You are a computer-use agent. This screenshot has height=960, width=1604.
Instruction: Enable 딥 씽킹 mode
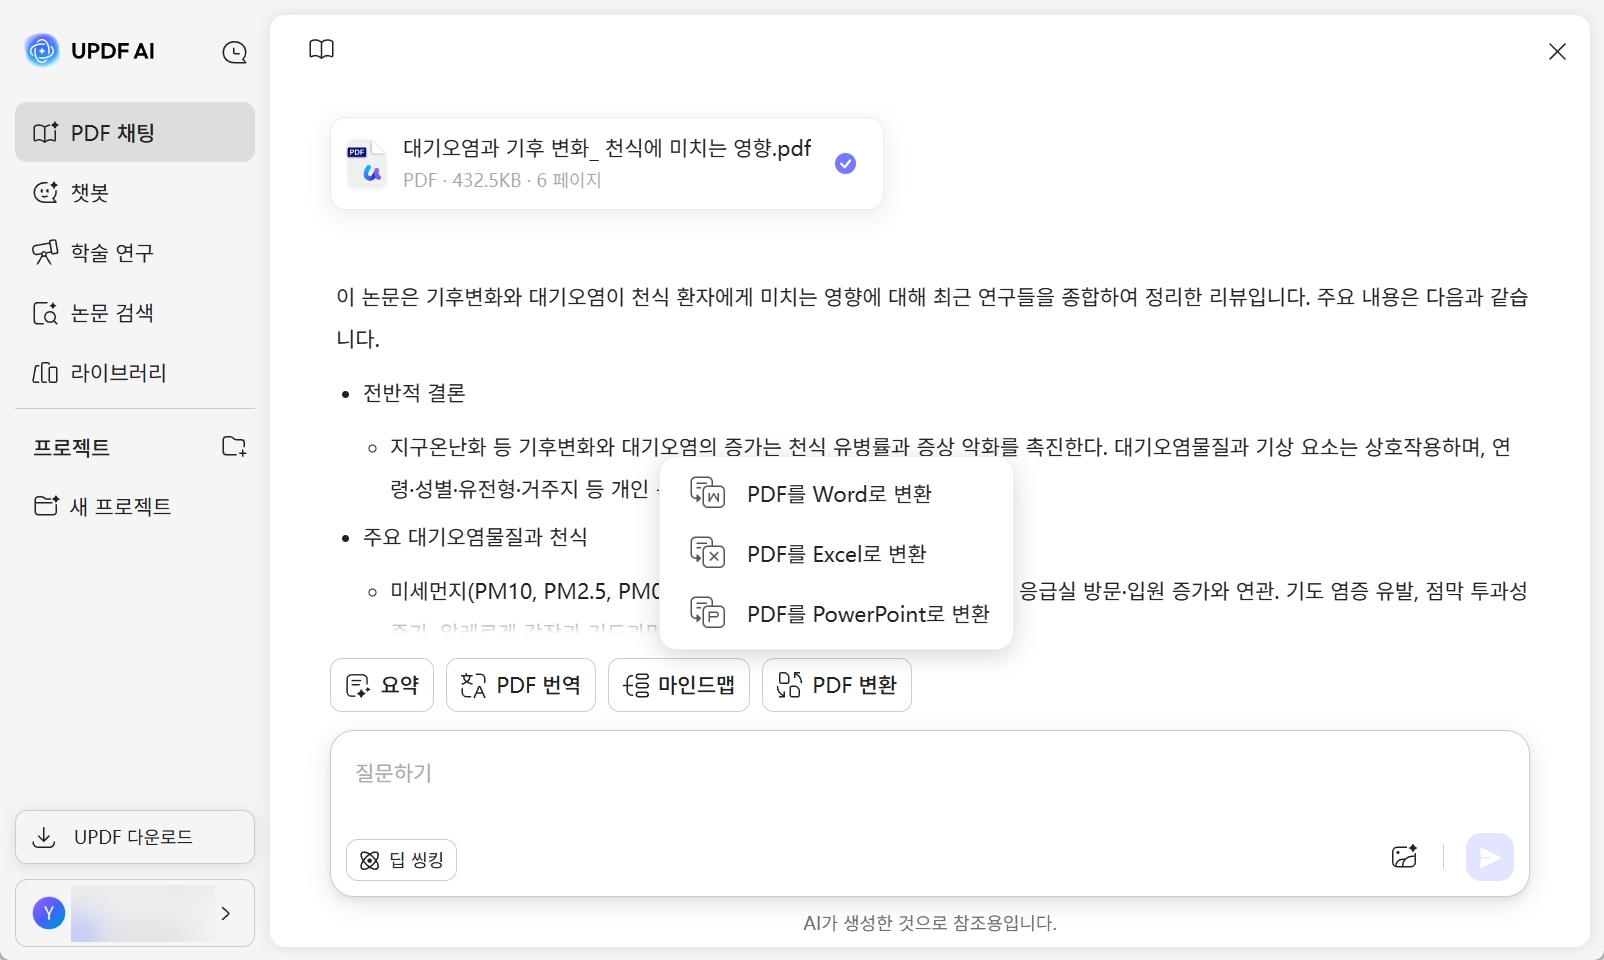coord(400,859)
